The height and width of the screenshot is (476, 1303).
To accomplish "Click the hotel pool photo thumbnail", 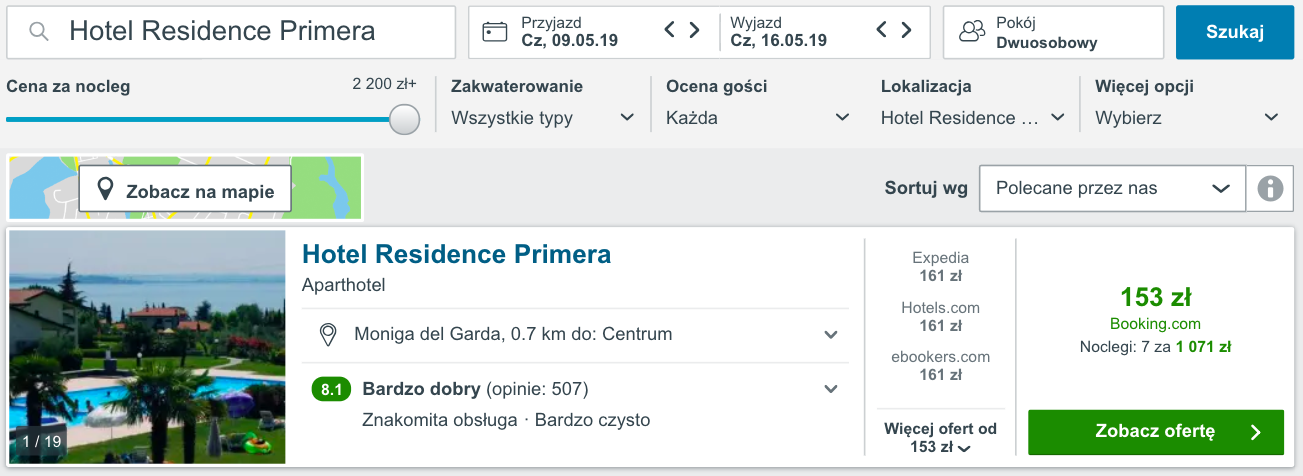I will 147,347.
